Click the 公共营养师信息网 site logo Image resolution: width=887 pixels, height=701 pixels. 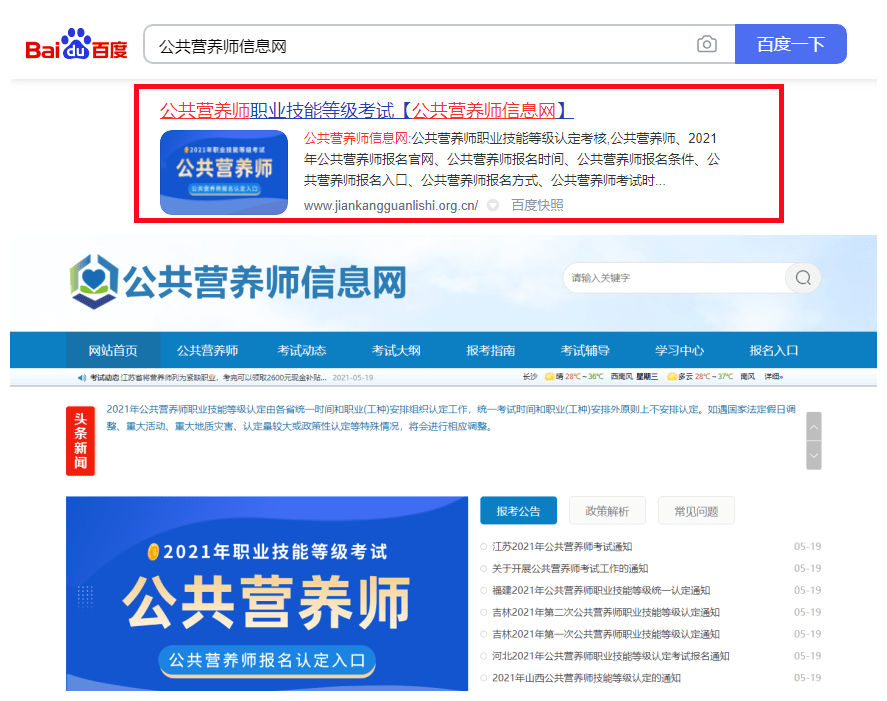[238, 281]
